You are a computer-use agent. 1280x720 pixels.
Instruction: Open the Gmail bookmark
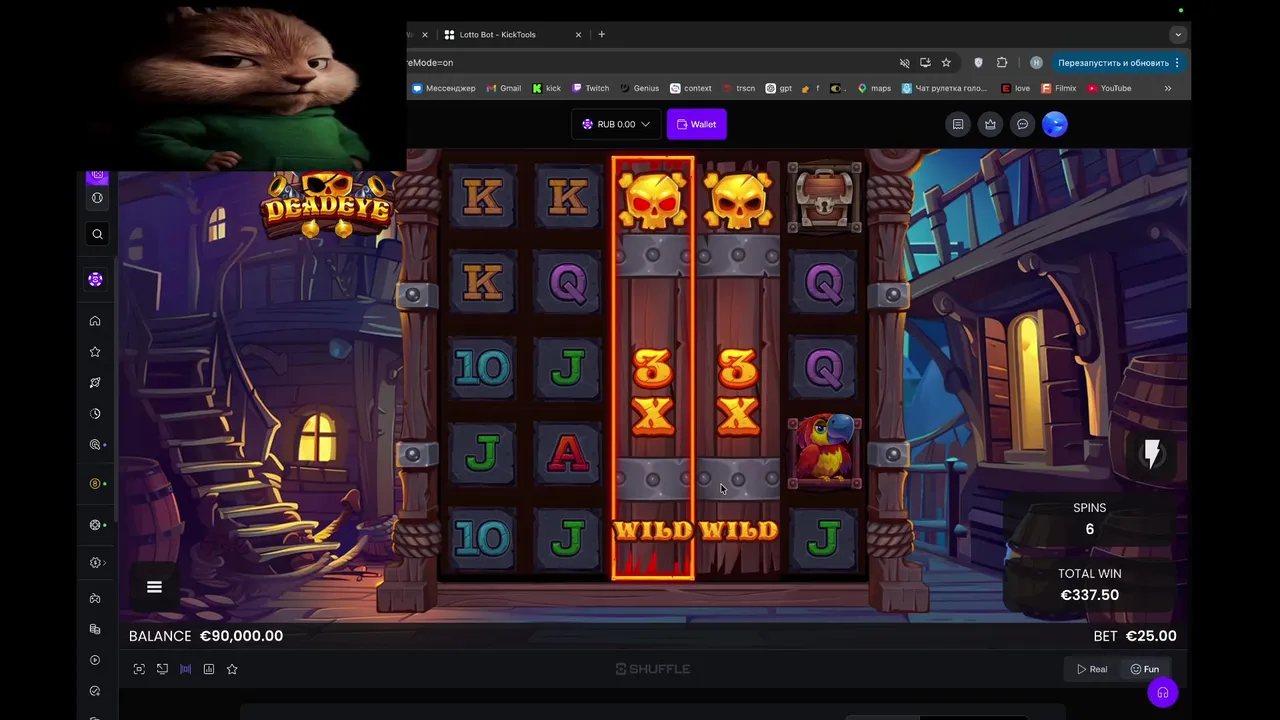tap(504, 88)
